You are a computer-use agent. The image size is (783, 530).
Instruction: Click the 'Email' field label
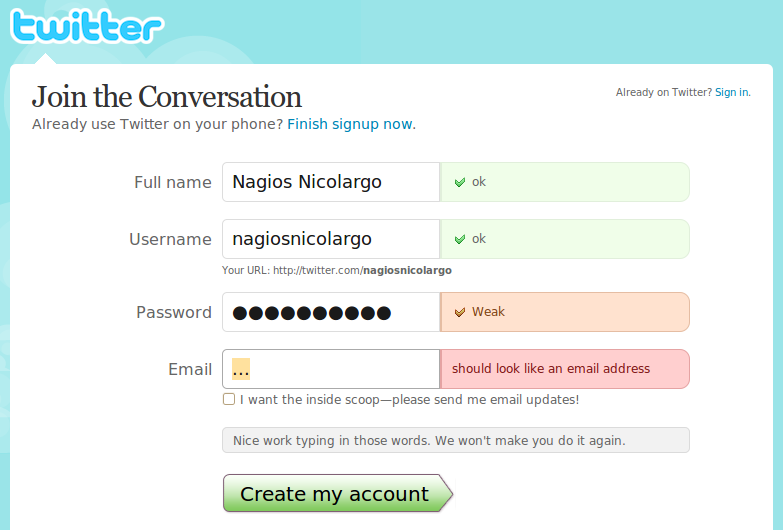pos(190,369)
